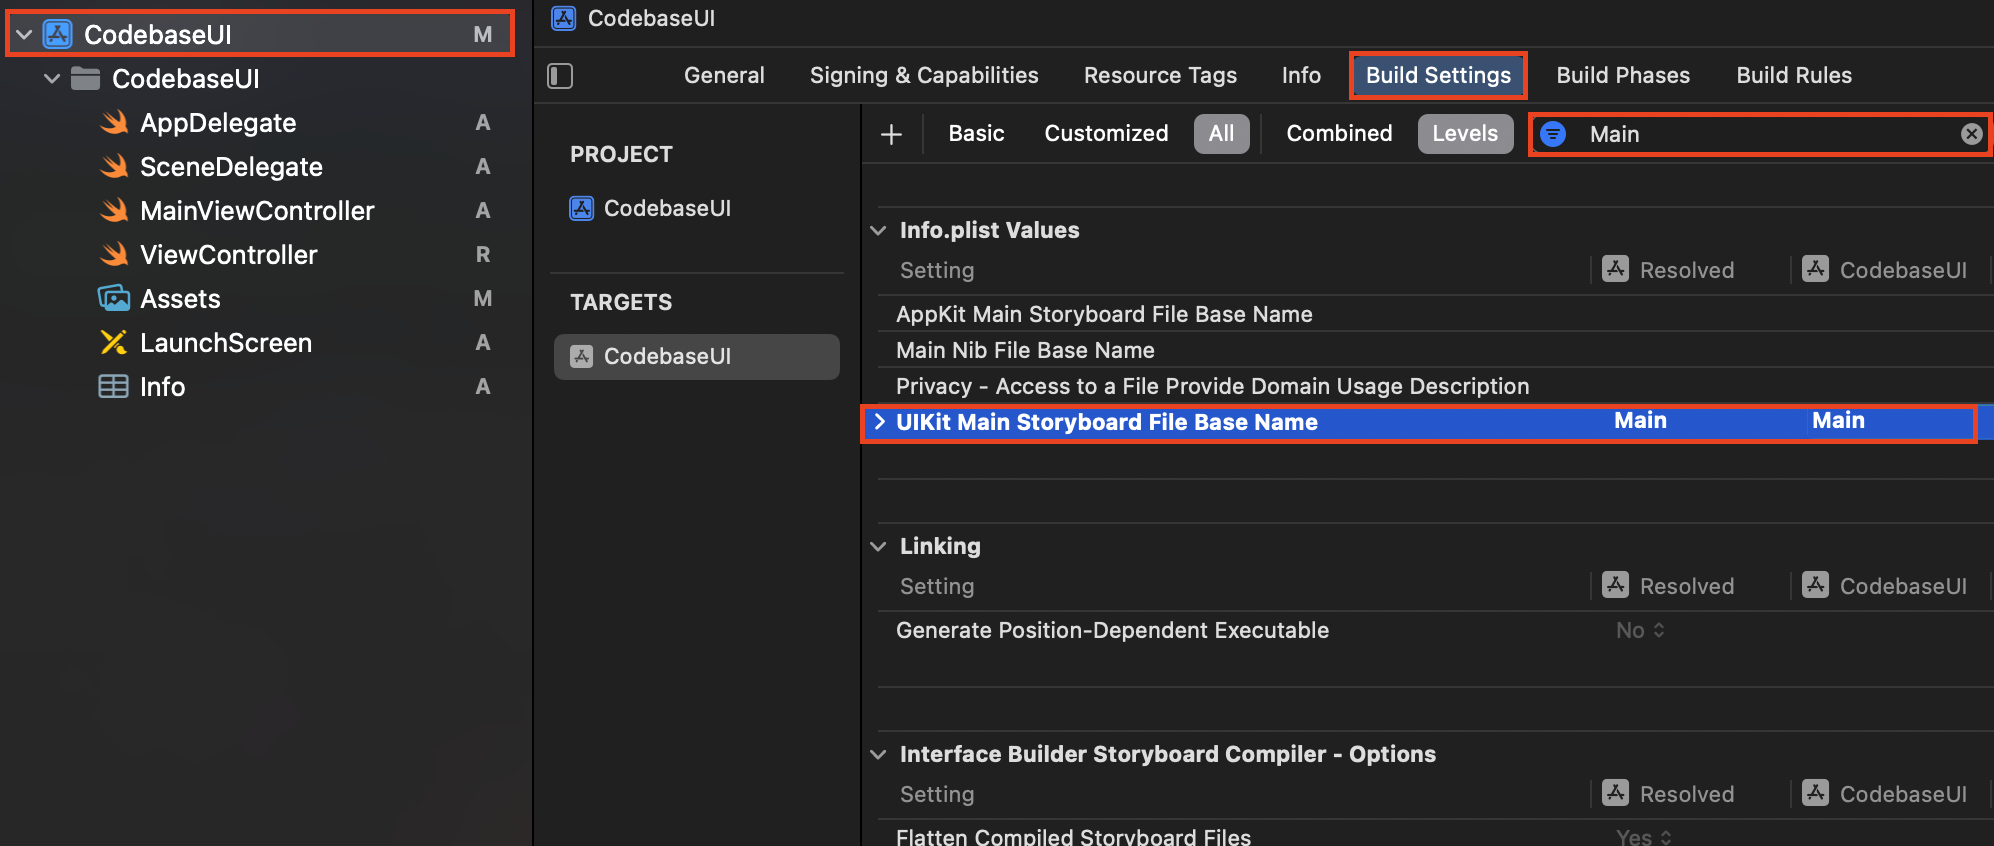The width and height of the screenshot is (1994, 846).
Task: Click the search field containing Main
Action: point(1760,134)
